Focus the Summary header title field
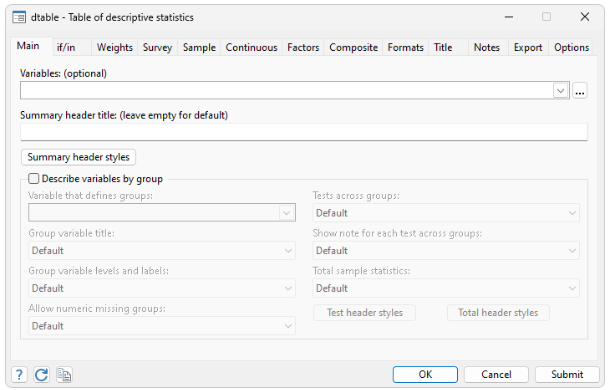Image resolution: width=612 pixels, height=390 pixels. [x=304, y=132]
